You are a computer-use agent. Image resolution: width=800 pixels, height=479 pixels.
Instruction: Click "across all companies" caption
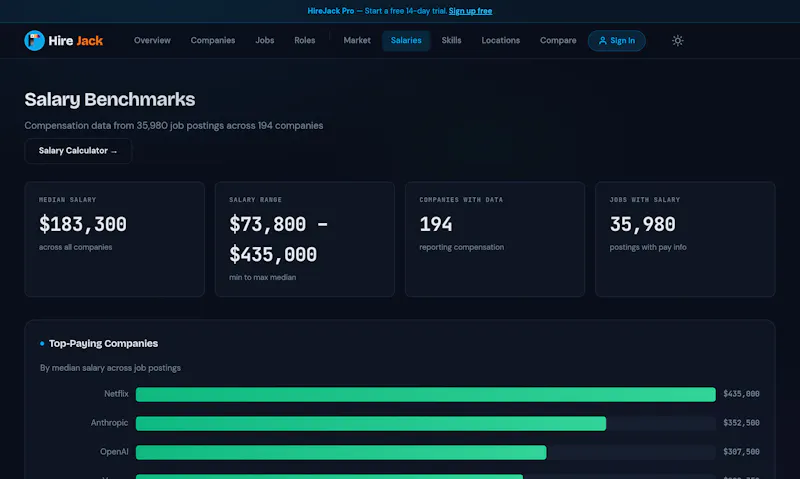click(x=76, y=247)
